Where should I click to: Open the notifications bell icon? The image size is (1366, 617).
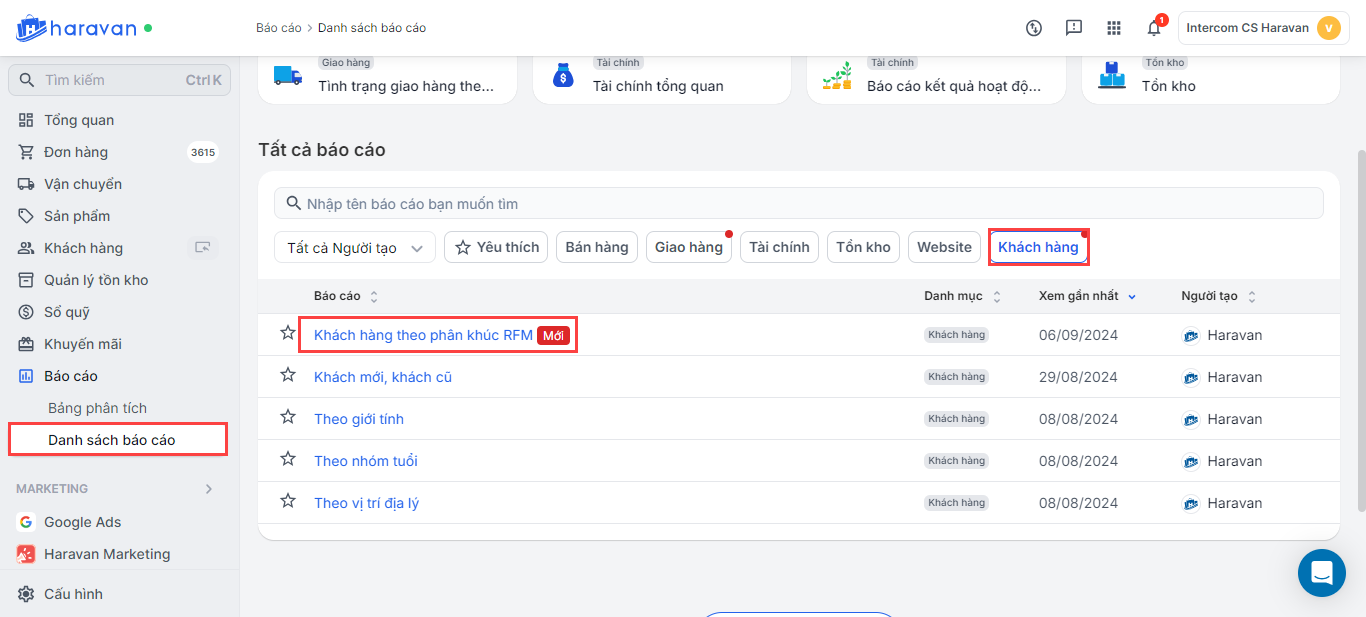(1153, 28)
